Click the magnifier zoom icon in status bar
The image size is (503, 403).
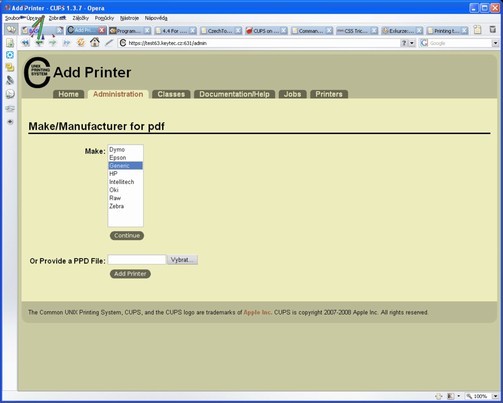tap(469, 396)
